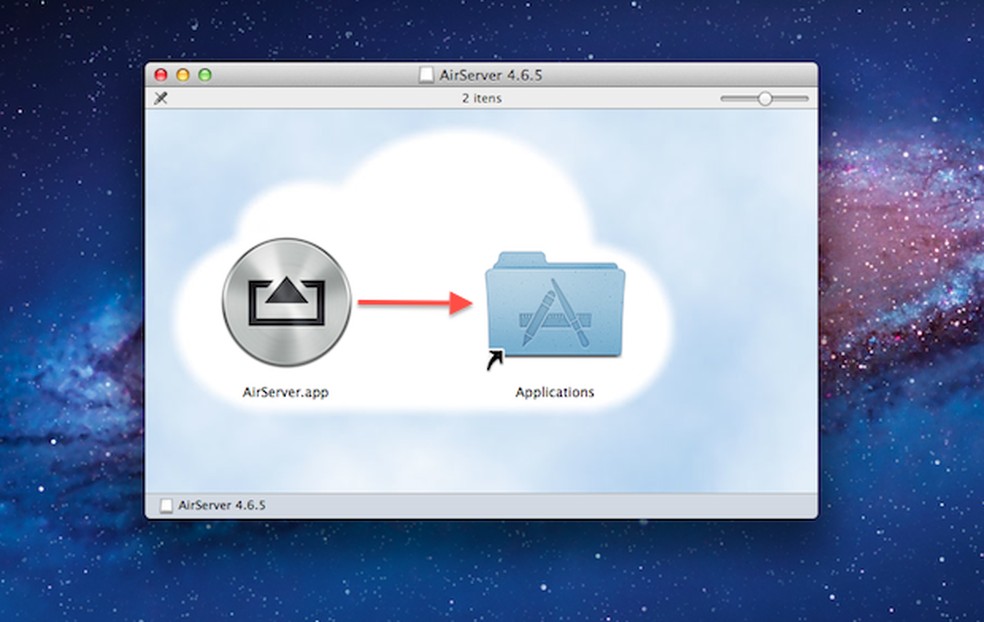Click the disk icon in the path bar
984x622 pixels.
[x=166, y=505]
